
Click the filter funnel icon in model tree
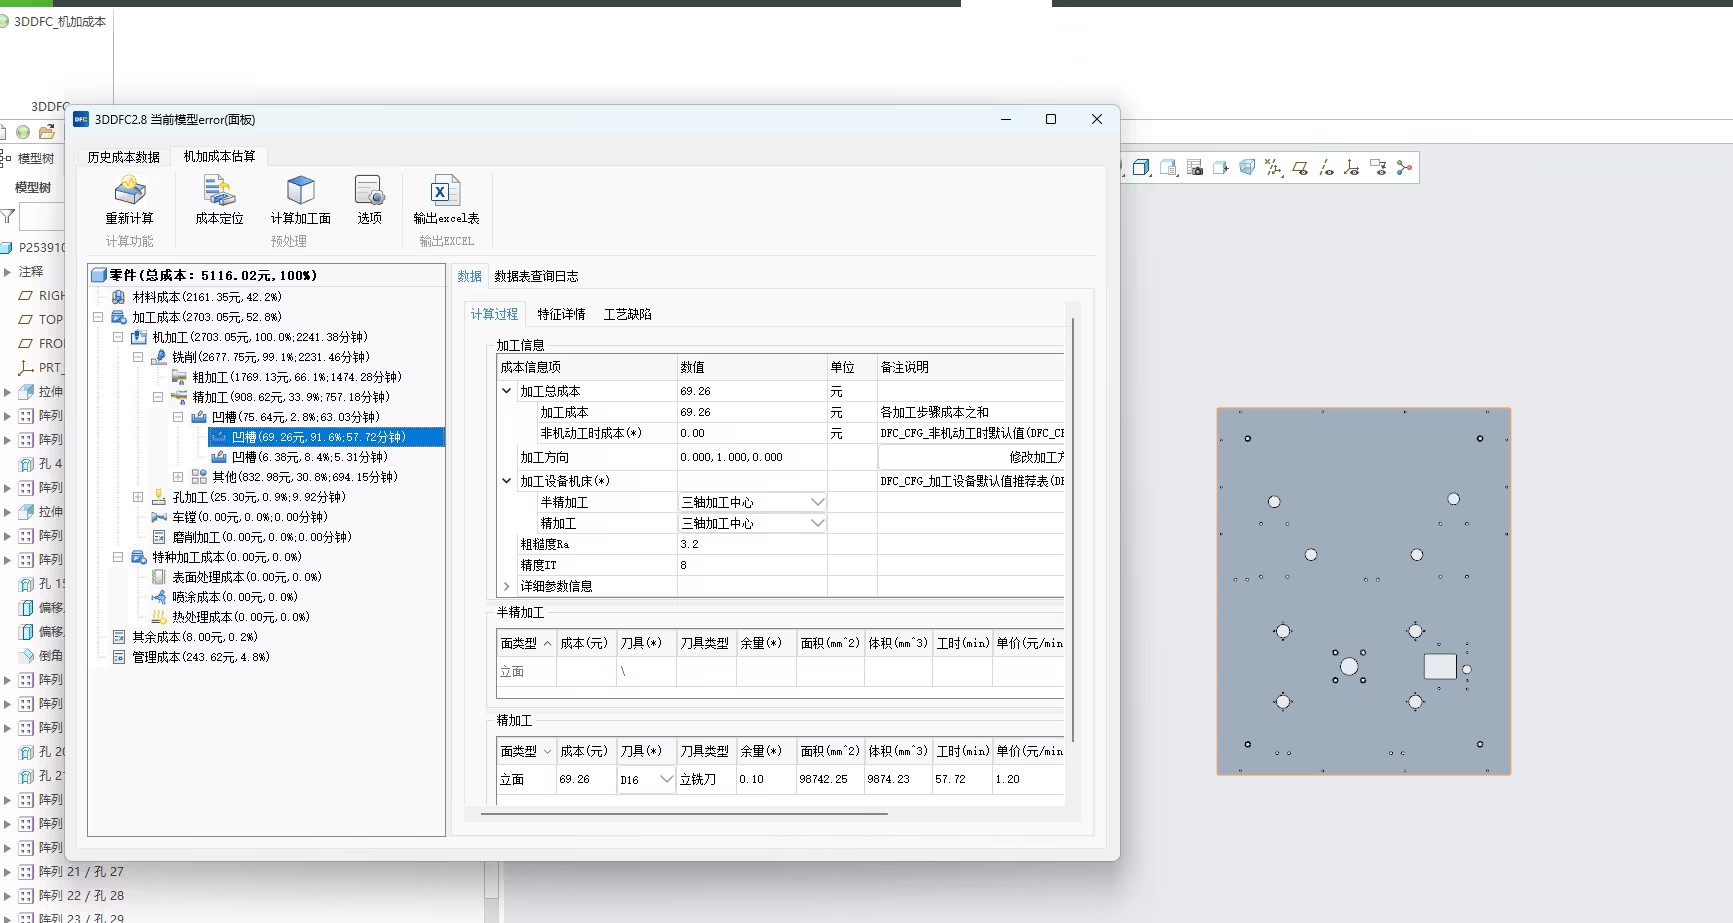tap(8, 216)
